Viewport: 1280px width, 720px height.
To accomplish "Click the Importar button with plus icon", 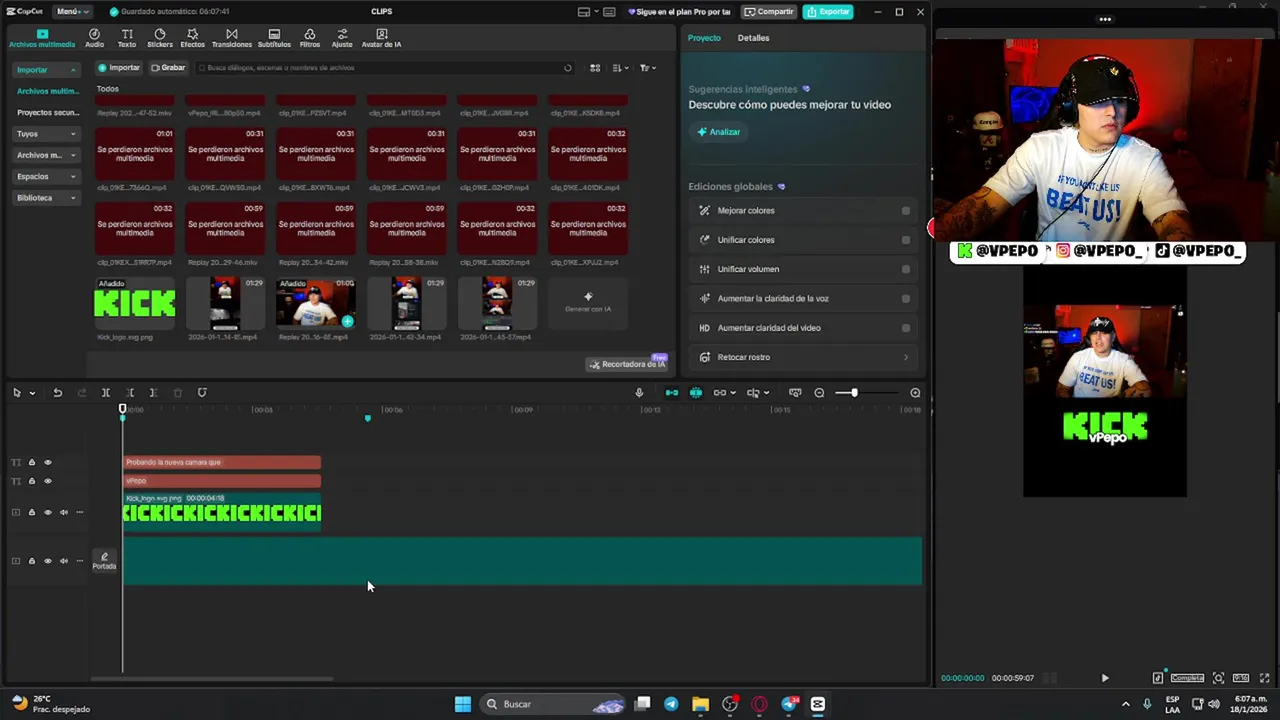I will click(119, 68).
